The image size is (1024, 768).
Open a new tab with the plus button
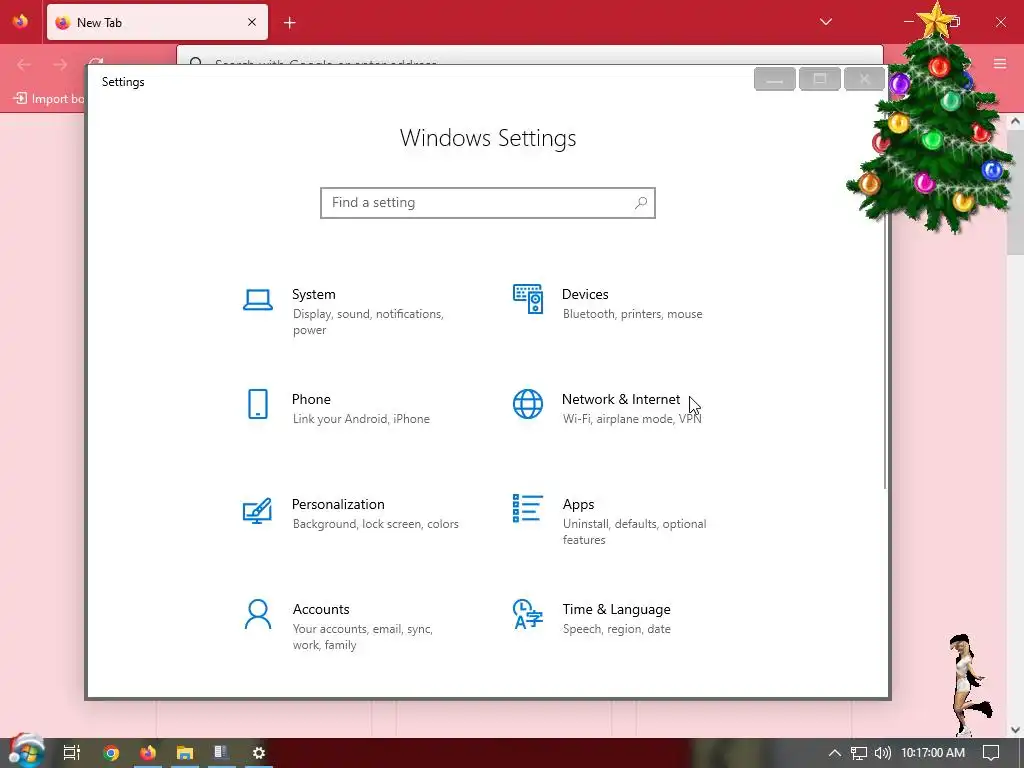(290, 23)
